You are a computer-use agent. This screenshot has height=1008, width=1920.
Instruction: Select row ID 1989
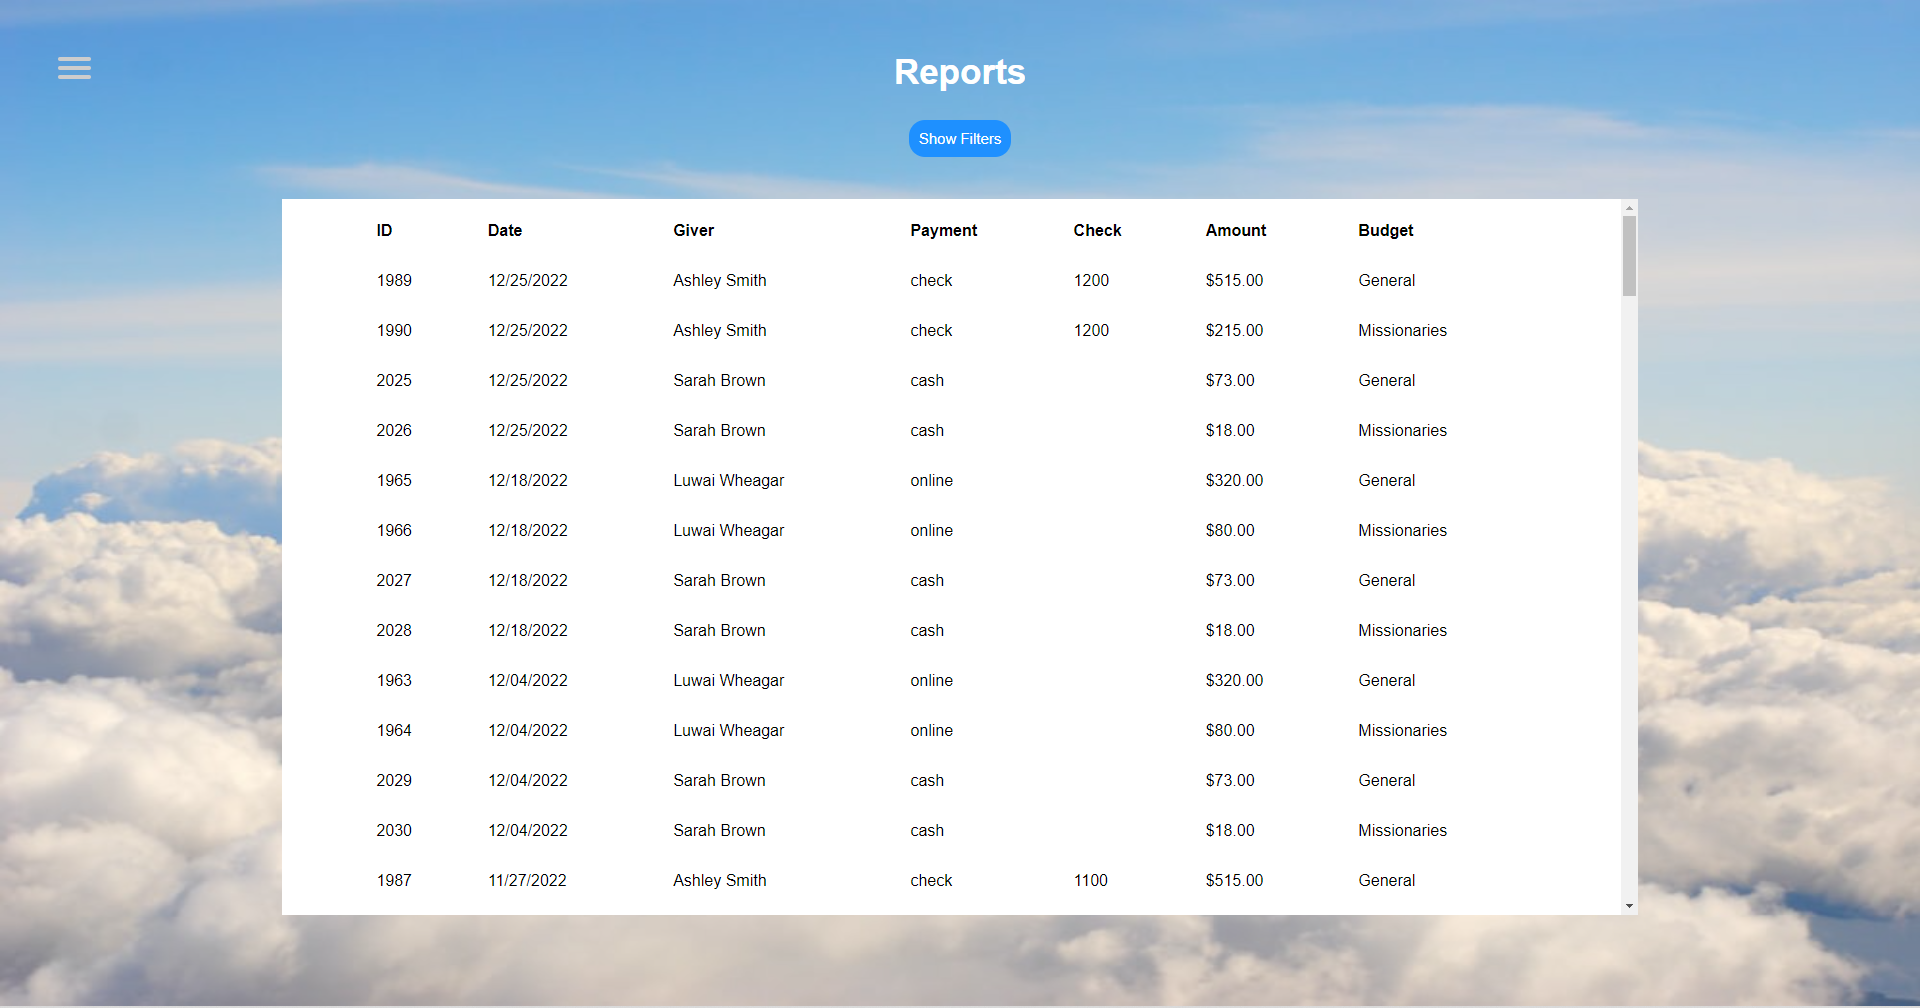click(951, 280)
